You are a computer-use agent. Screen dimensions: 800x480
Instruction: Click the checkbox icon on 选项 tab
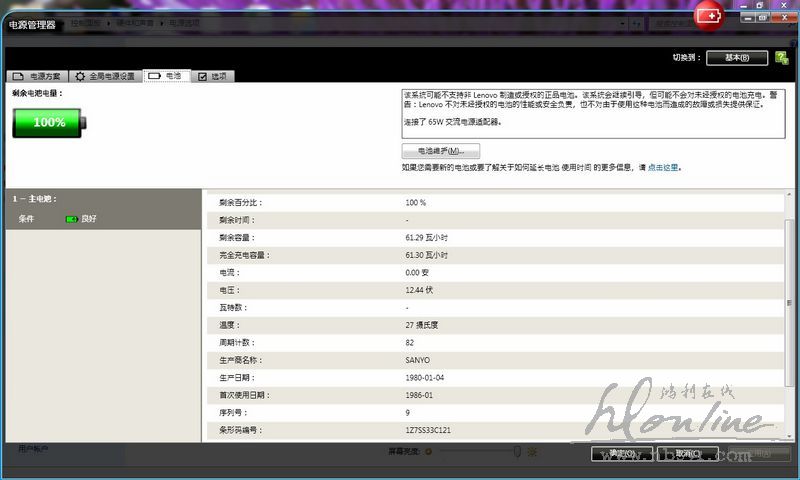pos(202,76)
